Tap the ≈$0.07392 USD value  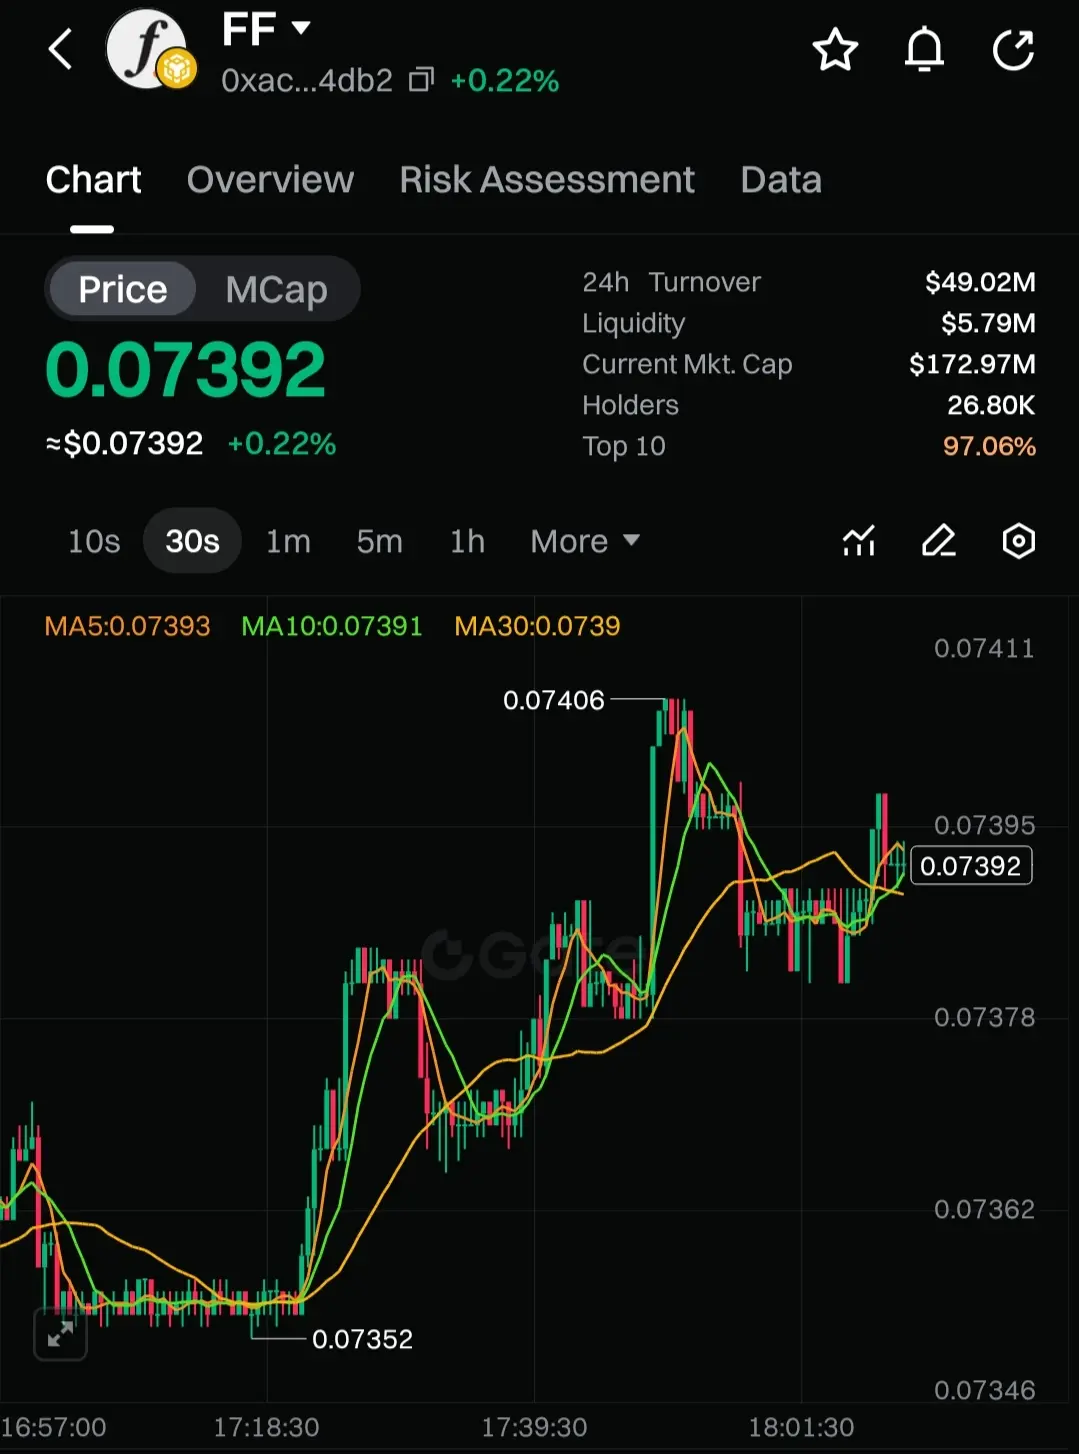(124, 443)
